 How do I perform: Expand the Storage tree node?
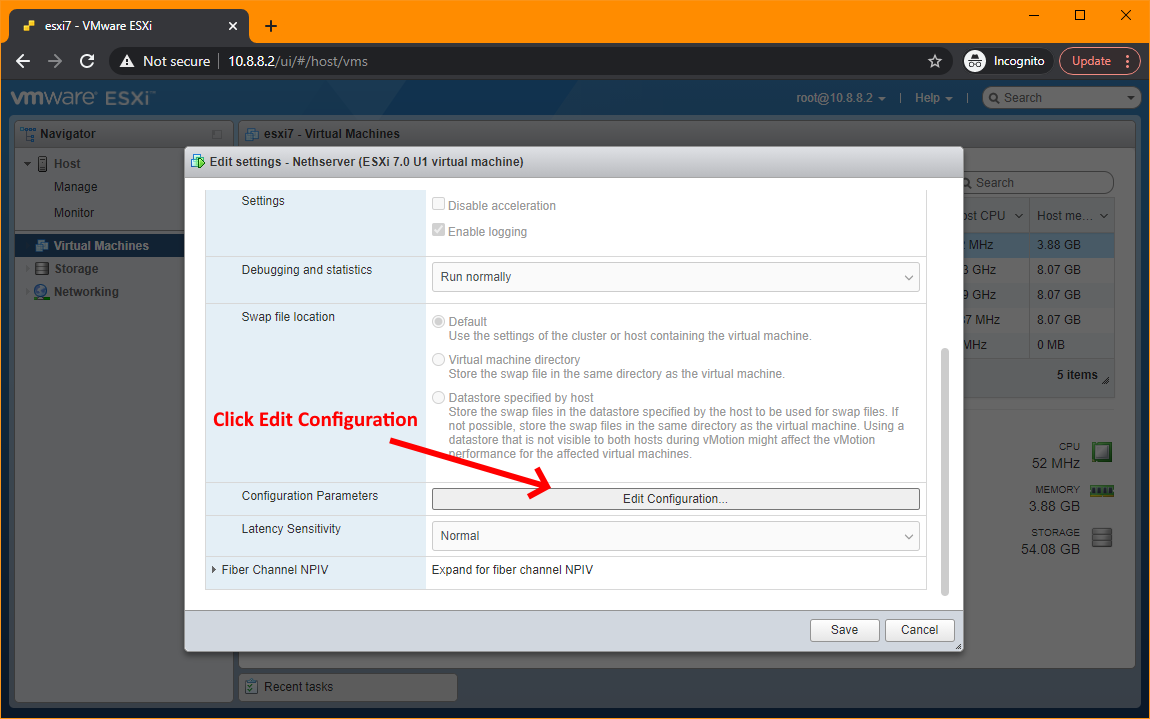point(27,269)
